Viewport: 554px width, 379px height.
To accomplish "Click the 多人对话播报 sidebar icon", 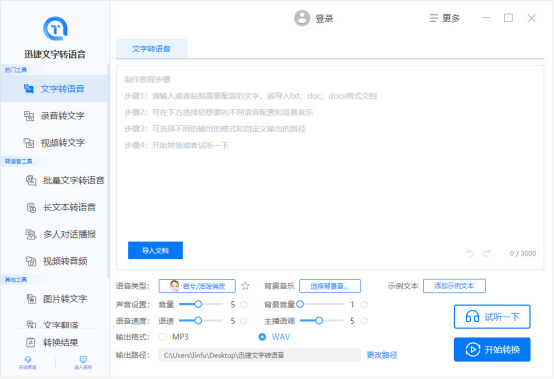I will click(31, 234).
